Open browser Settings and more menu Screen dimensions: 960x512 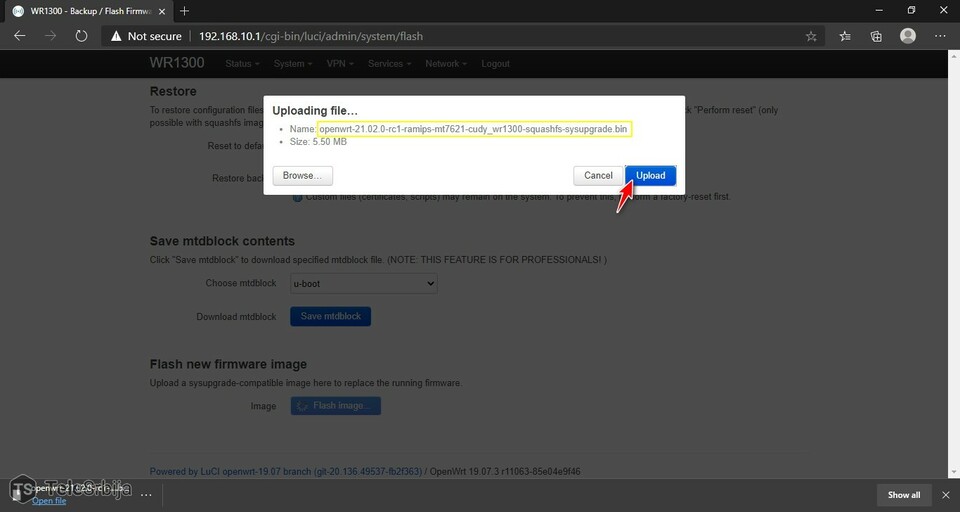tap(940, 36)
